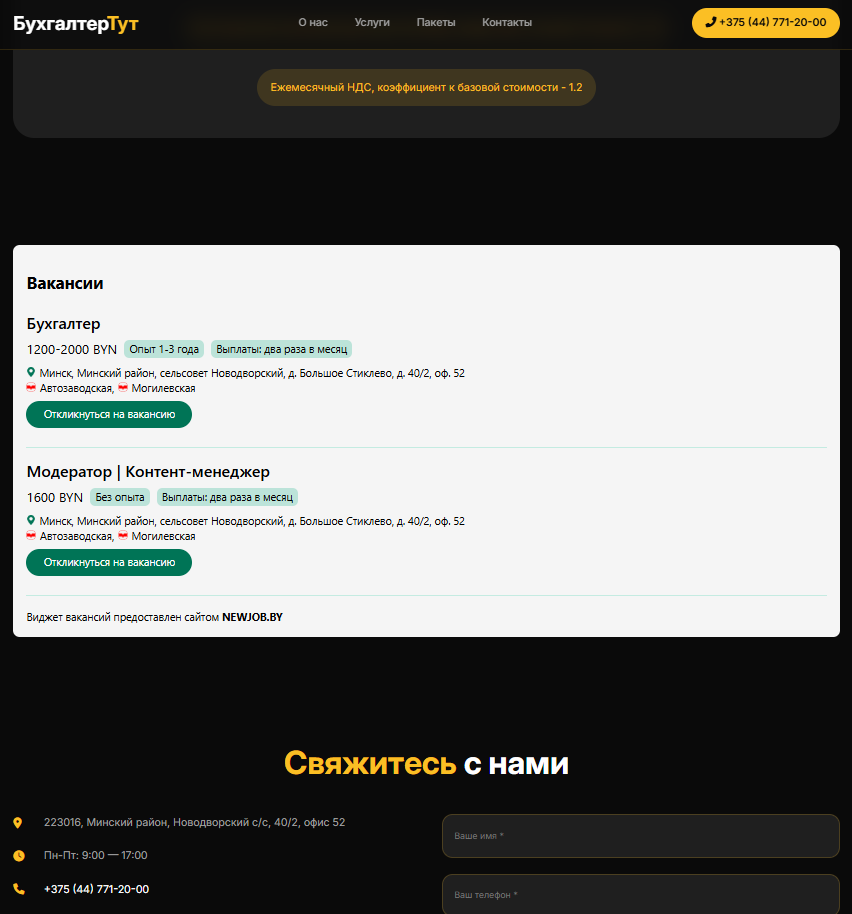Viewport: 852px width, 914px height.
Task: Open the О нас navigation item
Action: coord(313,22)
